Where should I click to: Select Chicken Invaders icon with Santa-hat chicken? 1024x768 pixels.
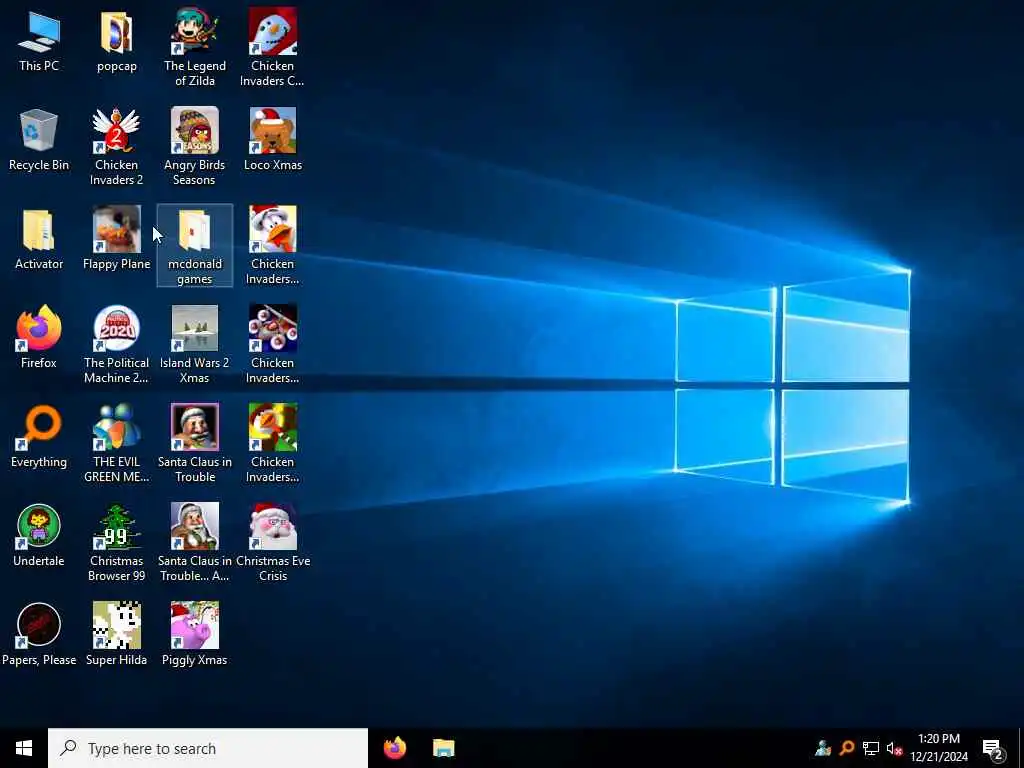pos(272,246)
